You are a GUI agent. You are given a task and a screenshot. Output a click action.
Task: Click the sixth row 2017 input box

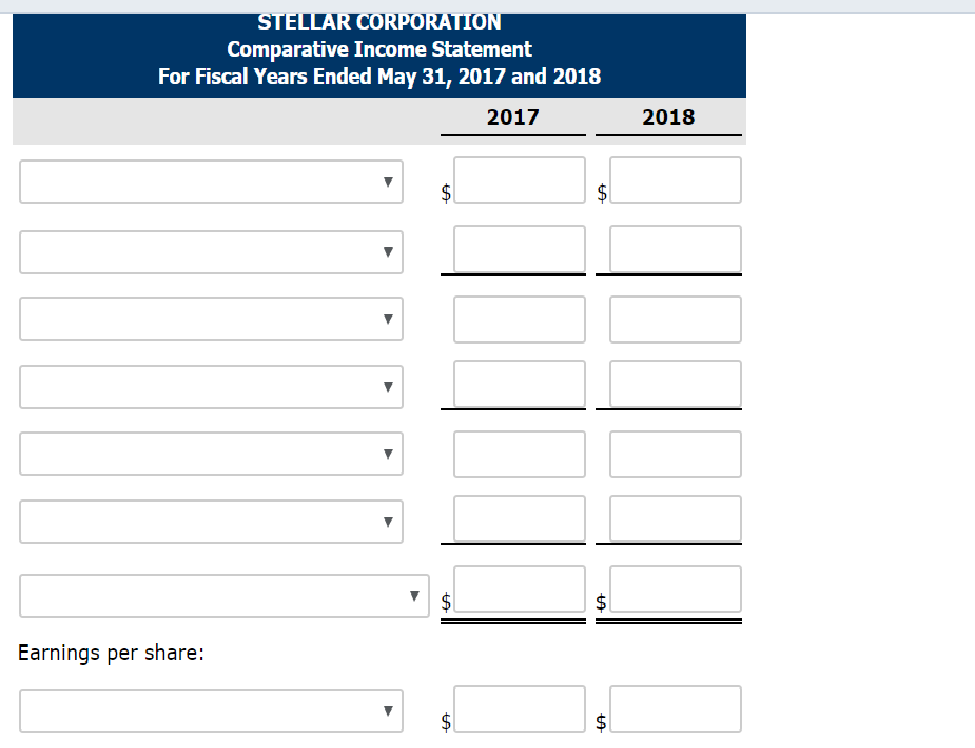point(519,518)
